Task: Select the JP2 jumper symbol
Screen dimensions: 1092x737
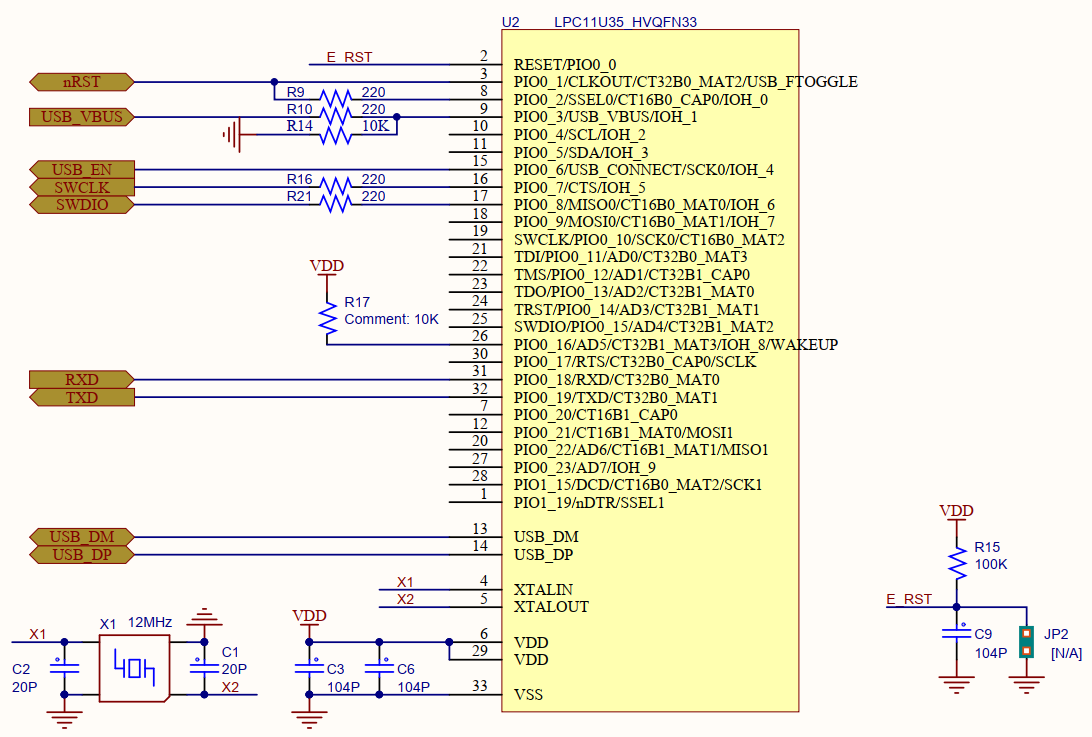Action: (x=1027, y=642)
